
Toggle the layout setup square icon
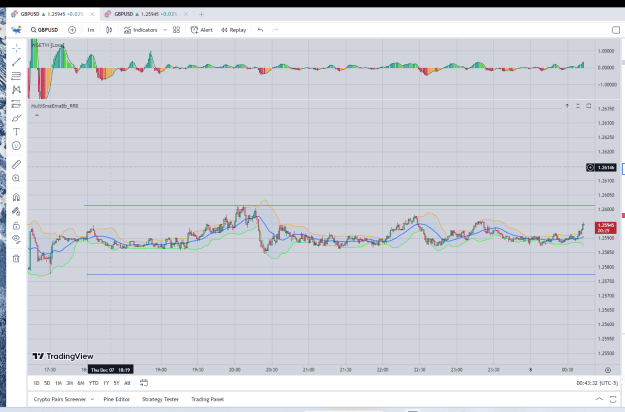616,30
